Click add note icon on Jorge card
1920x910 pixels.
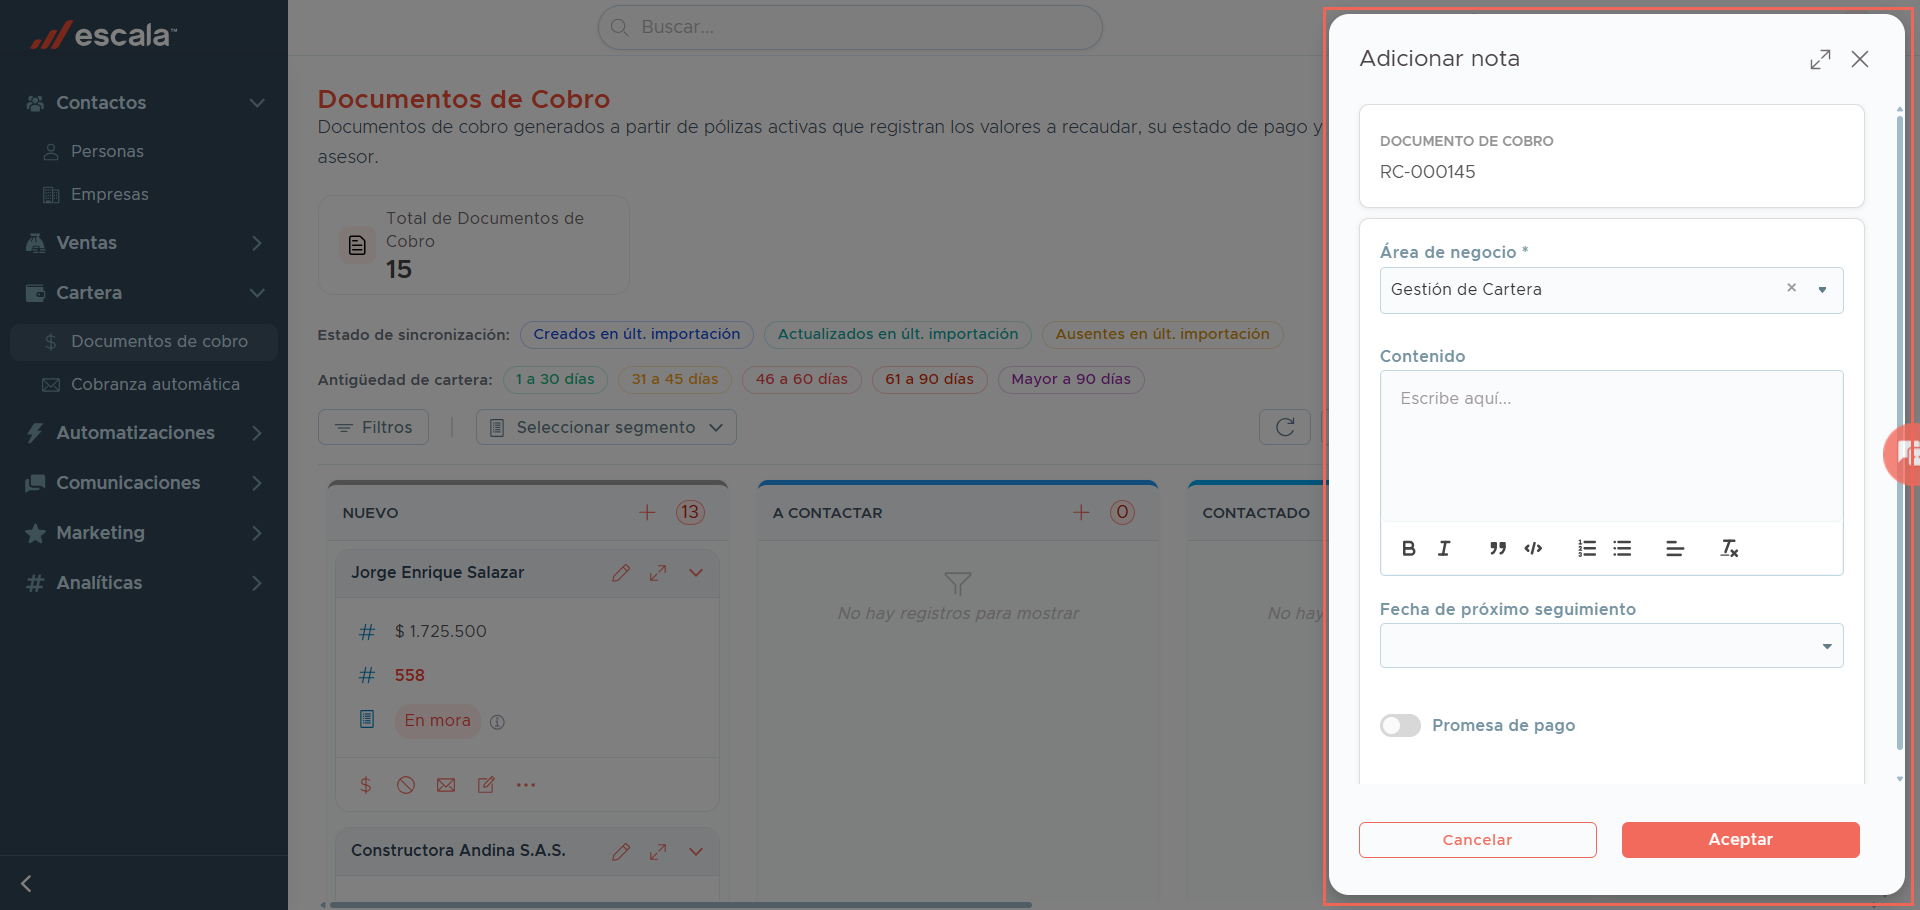point(486,785)
